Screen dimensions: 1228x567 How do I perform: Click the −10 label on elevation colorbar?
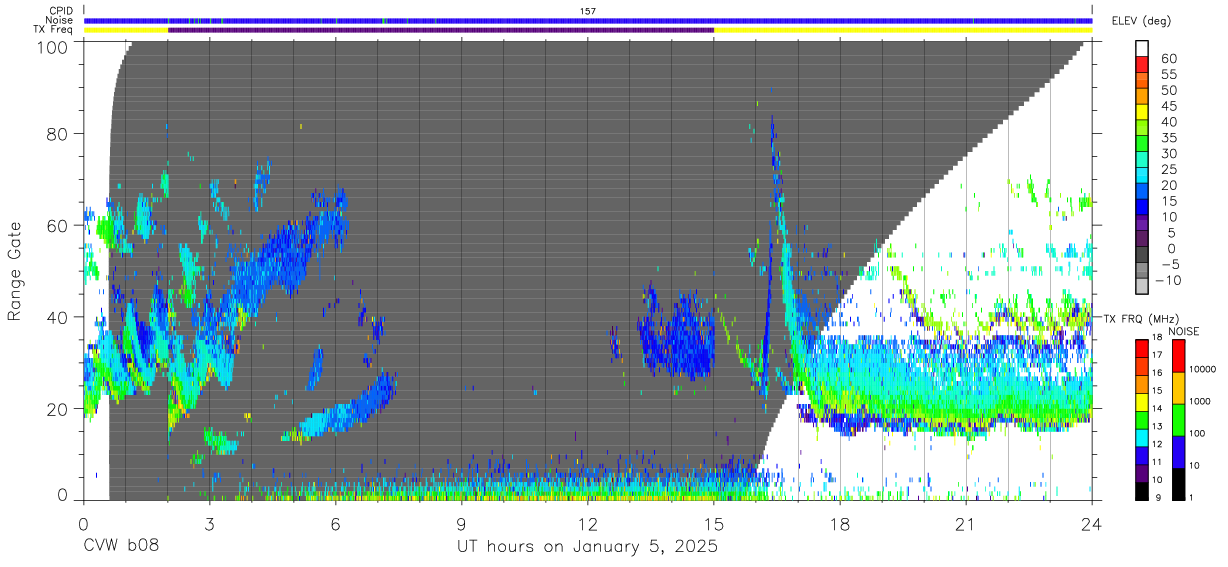[x=1166, y=280]
